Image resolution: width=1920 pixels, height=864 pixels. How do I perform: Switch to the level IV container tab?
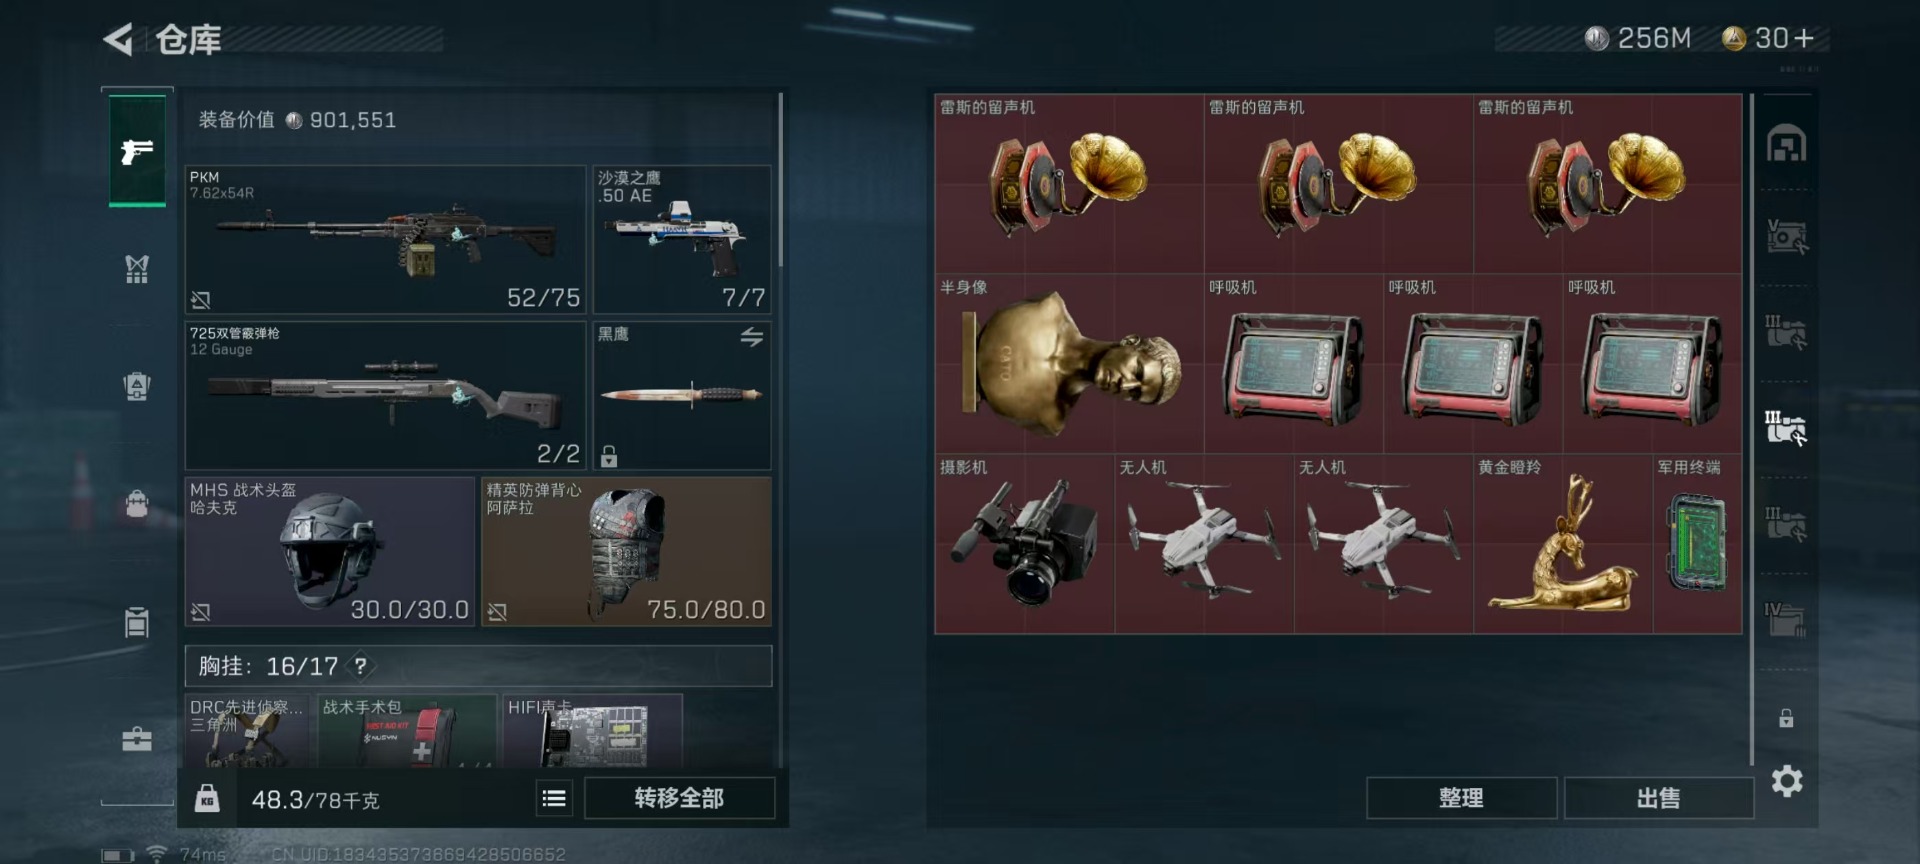(1786, 618)
